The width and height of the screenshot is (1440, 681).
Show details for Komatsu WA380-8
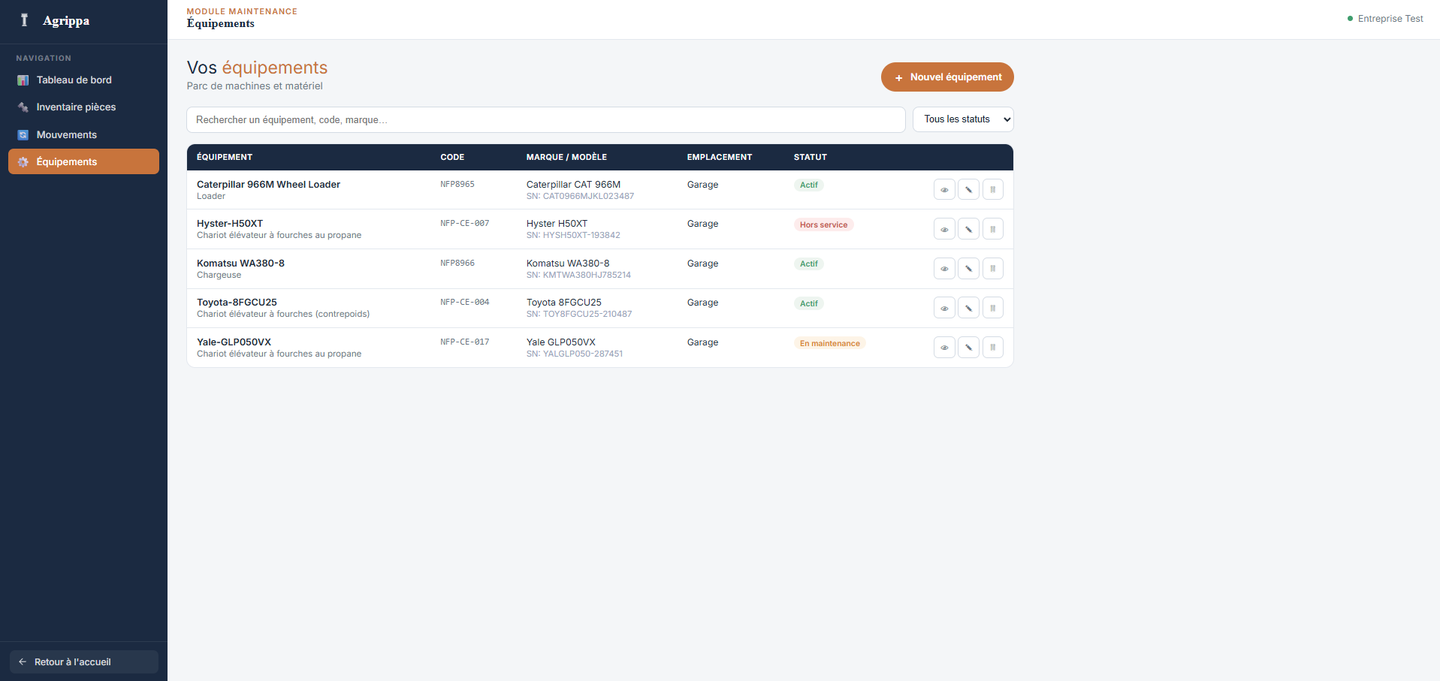[x=944, y=269]
